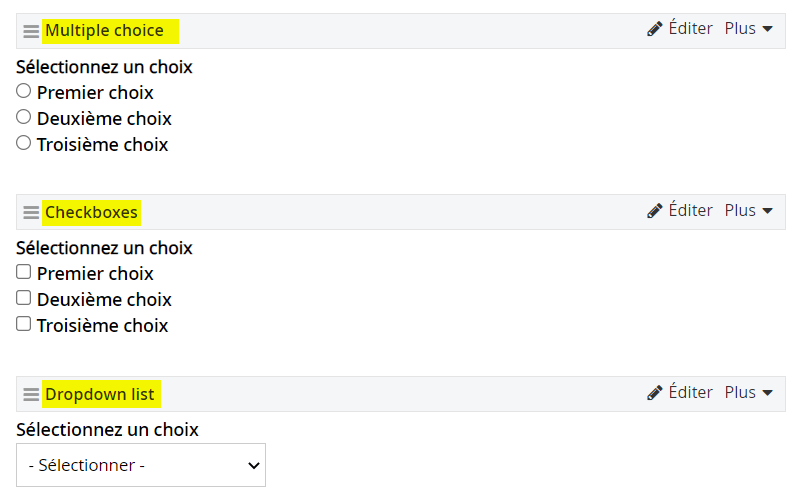Check the Premier choix checkbox
Screen dimensions: 802x502
tap(24, 272)
